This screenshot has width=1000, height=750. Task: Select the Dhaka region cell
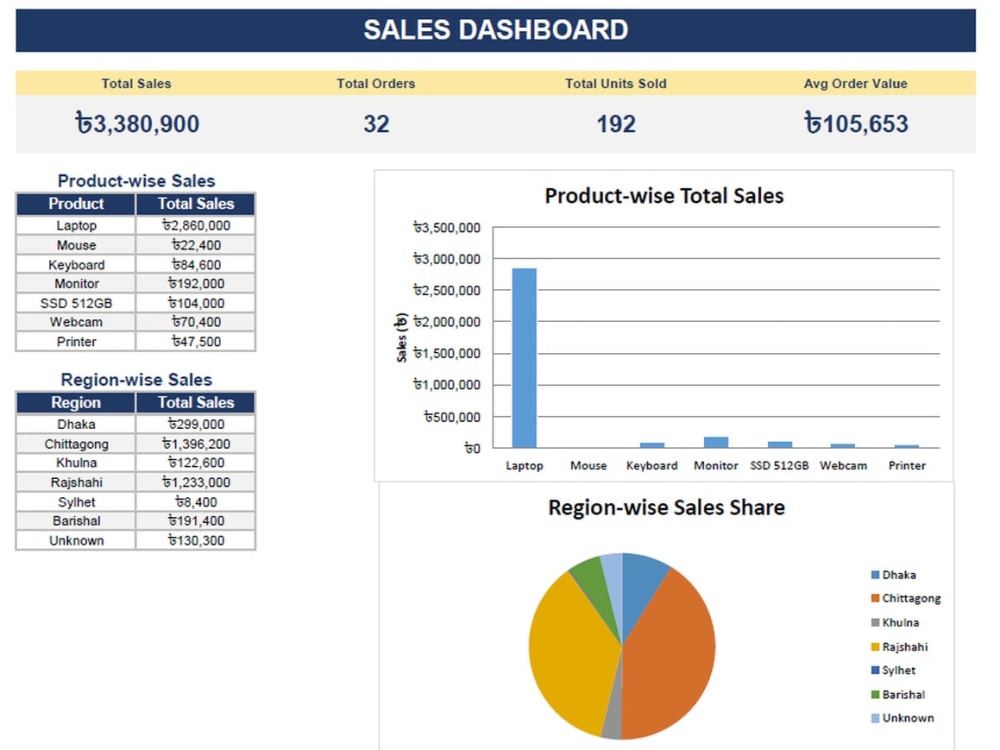(x=76, y=424)
